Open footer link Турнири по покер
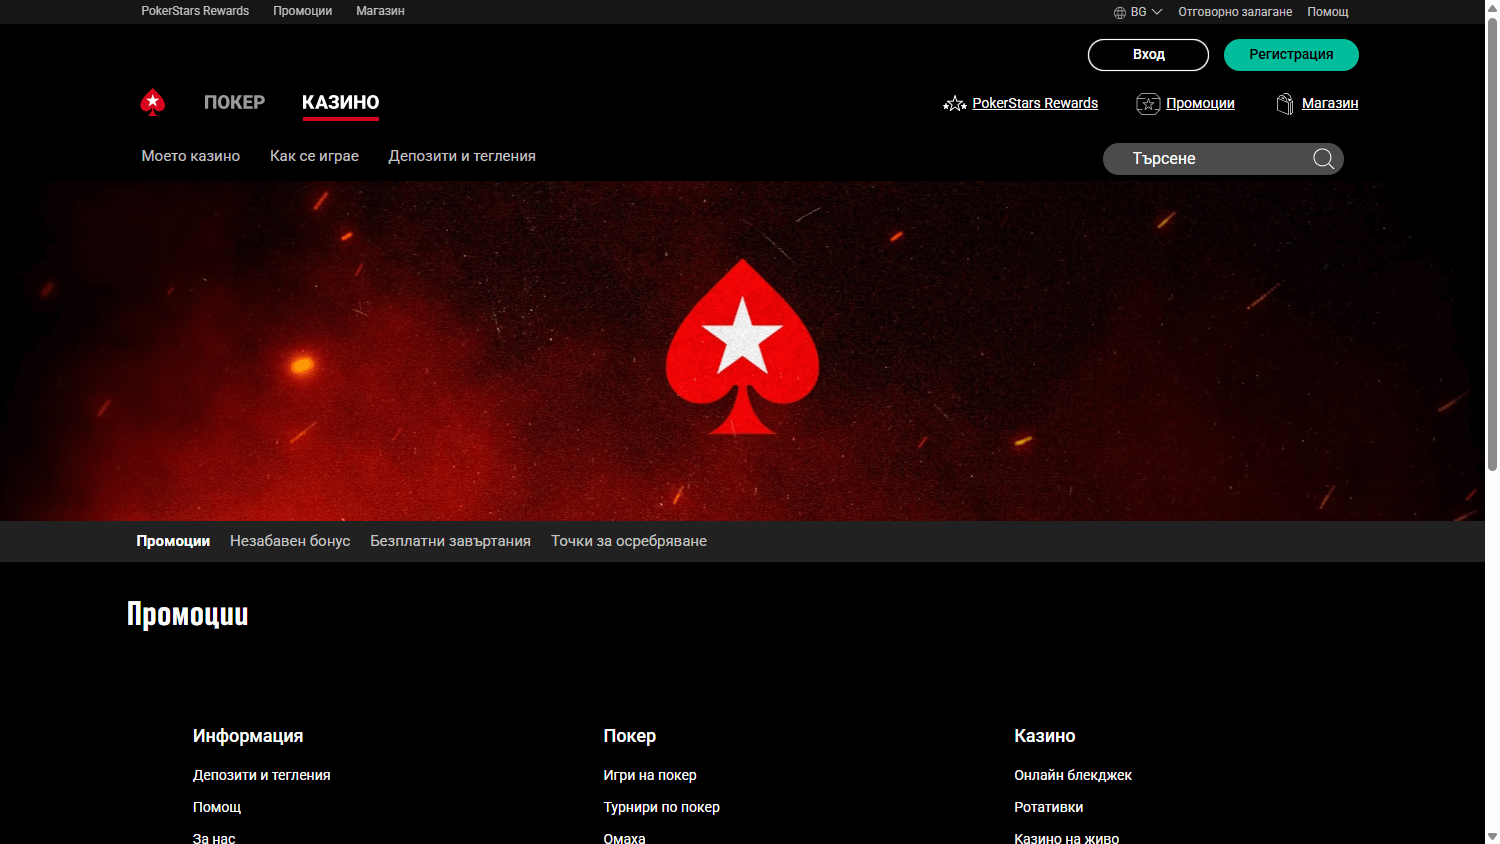Image resolution: width=1500 pixels, height=844 pixels. coord(661,807)
